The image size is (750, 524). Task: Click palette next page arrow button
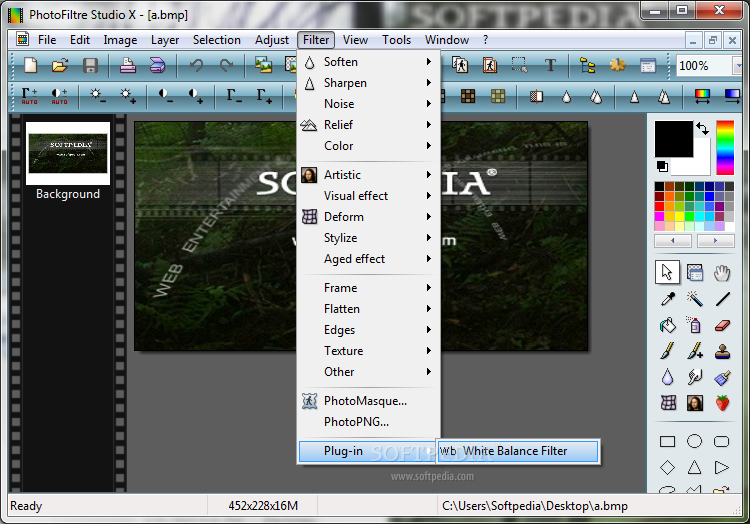pos(715,240)
